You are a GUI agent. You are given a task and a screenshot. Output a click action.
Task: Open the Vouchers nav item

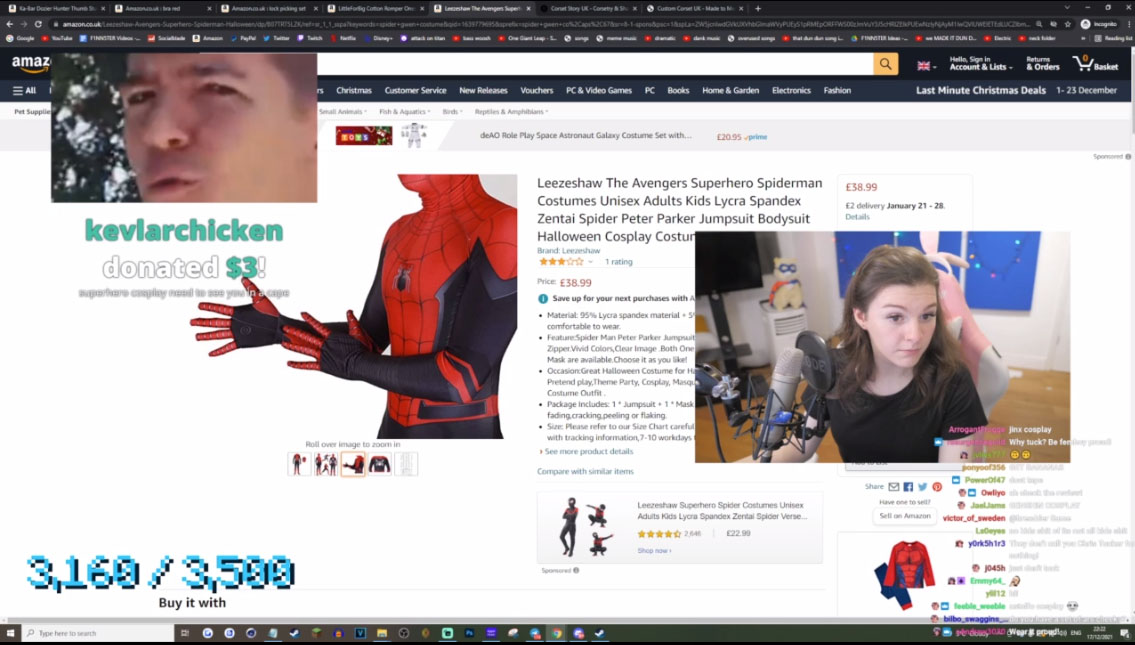coord(536,90)
